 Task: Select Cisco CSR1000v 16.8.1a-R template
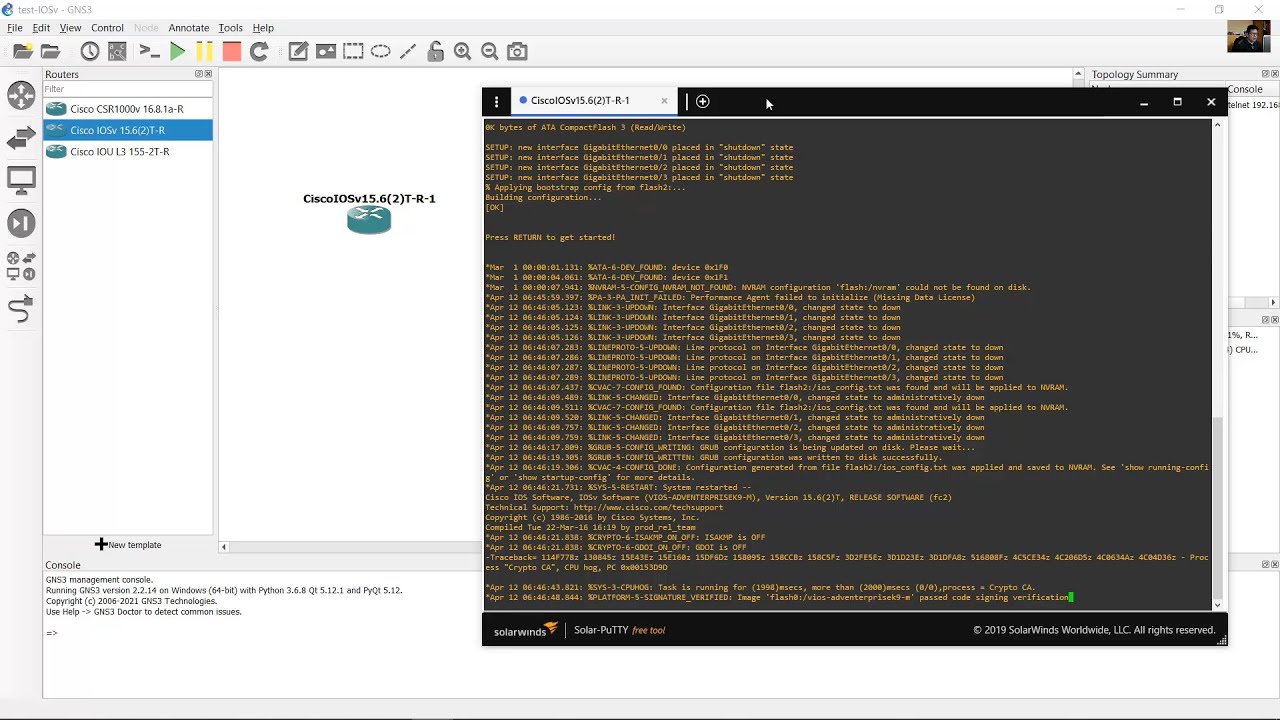pos(128,109)
